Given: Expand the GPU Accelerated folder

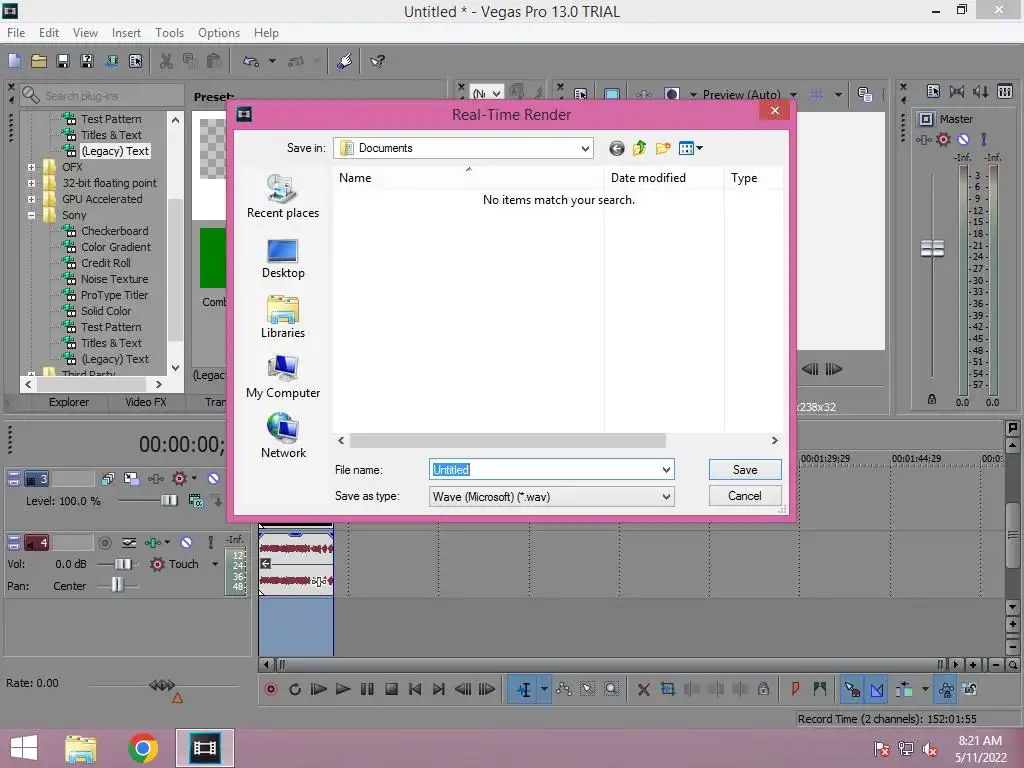Looking at the screenshot, I should point(31,199).
